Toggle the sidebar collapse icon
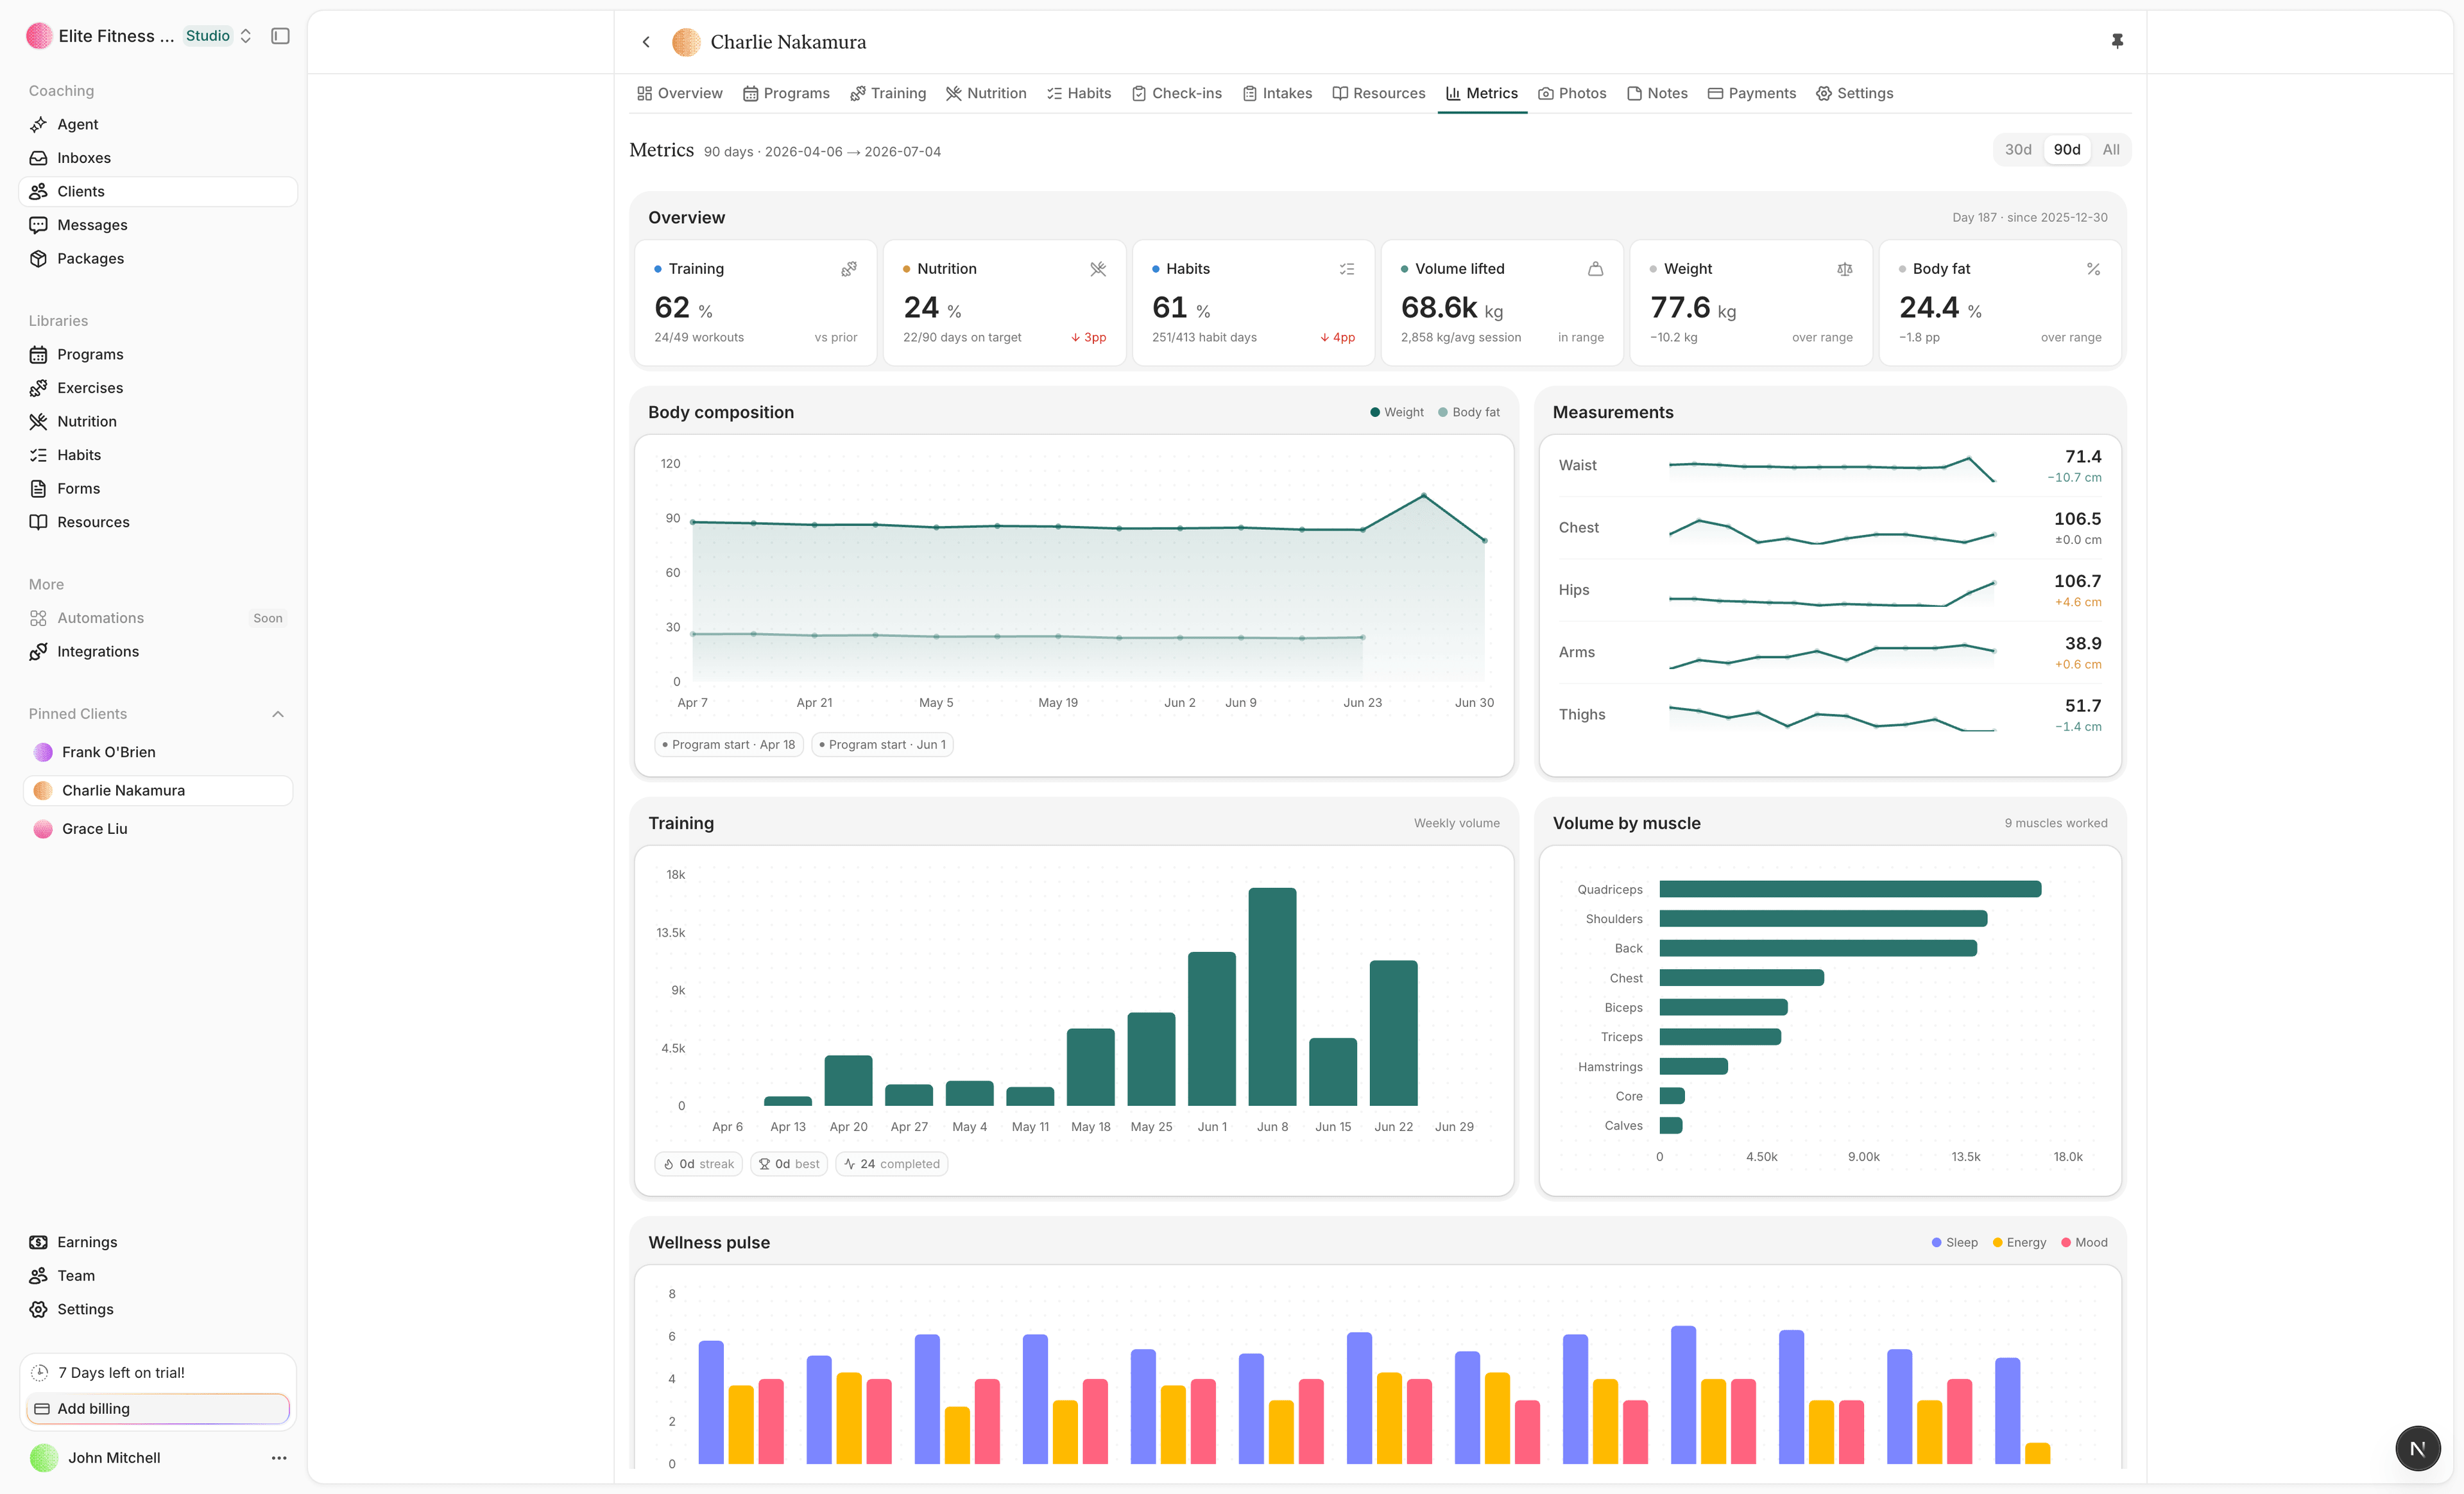Viewport: 2464px width, 1494px height. click(x=280, y=36)
